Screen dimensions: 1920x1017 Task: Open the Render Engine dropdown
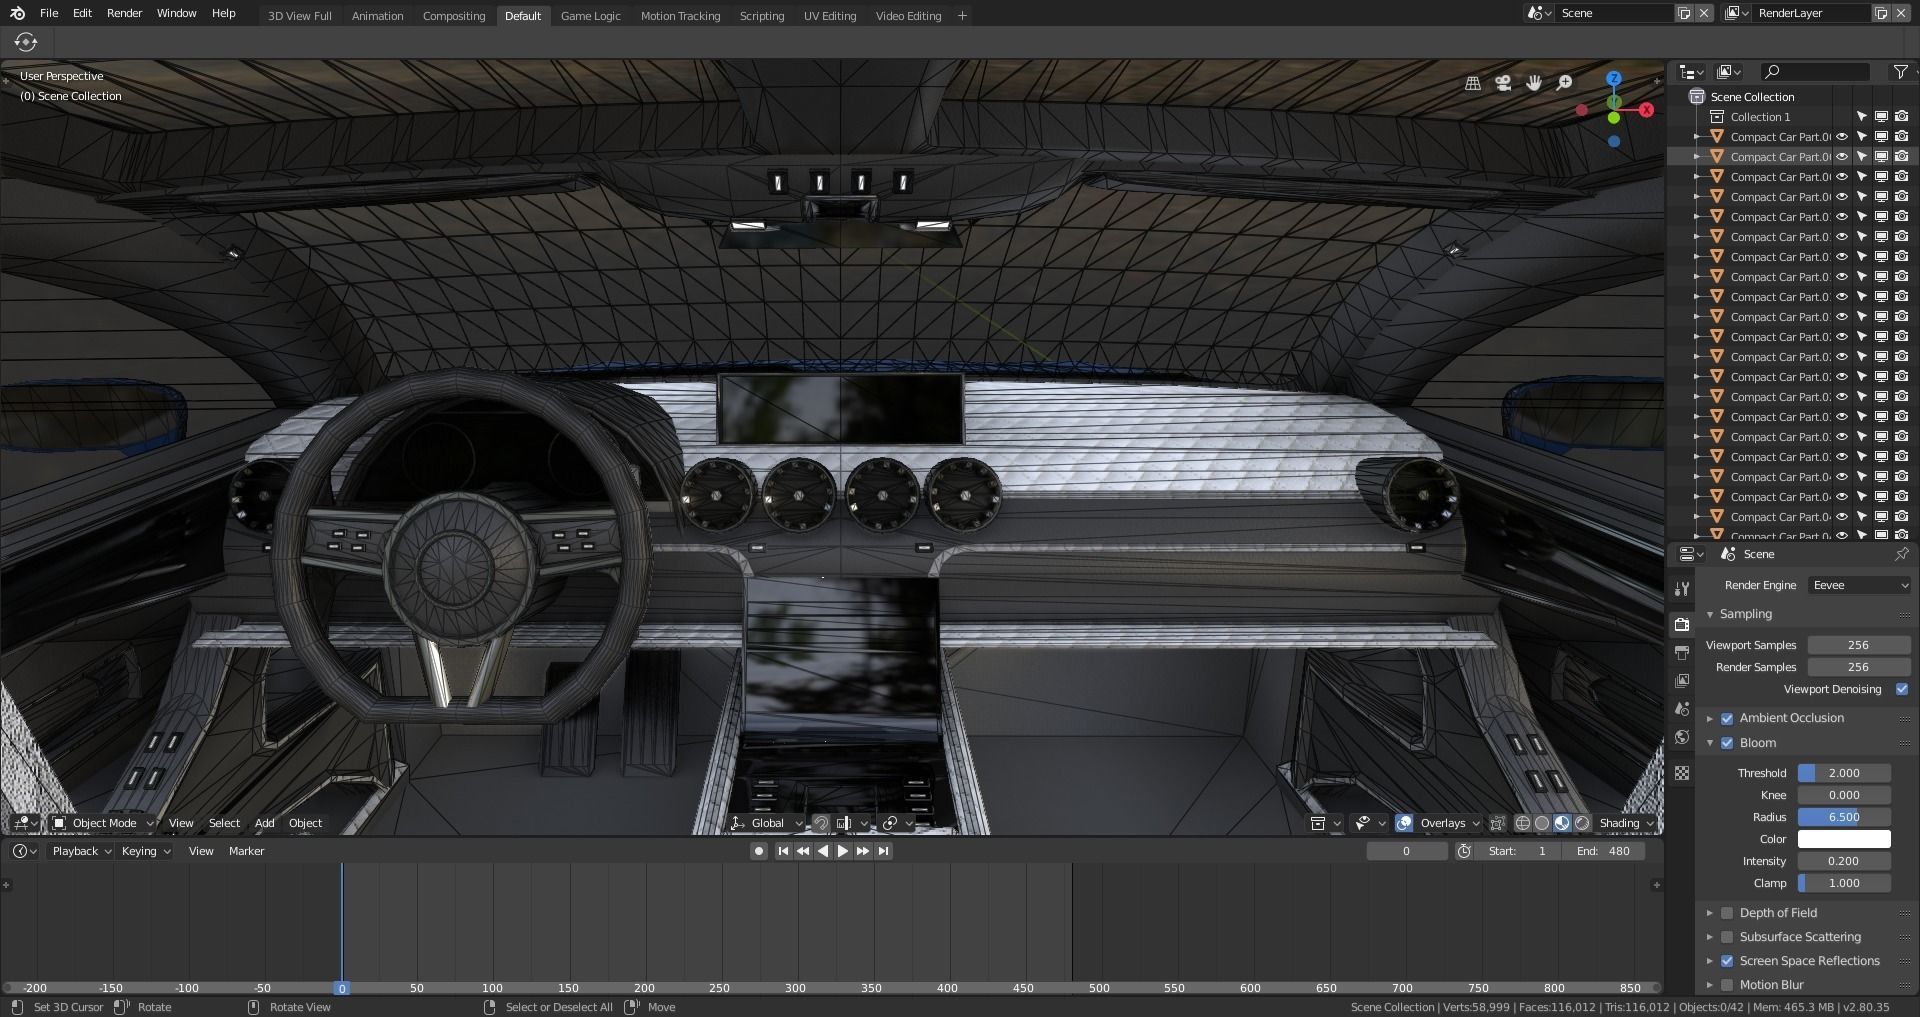(1860, 585)
